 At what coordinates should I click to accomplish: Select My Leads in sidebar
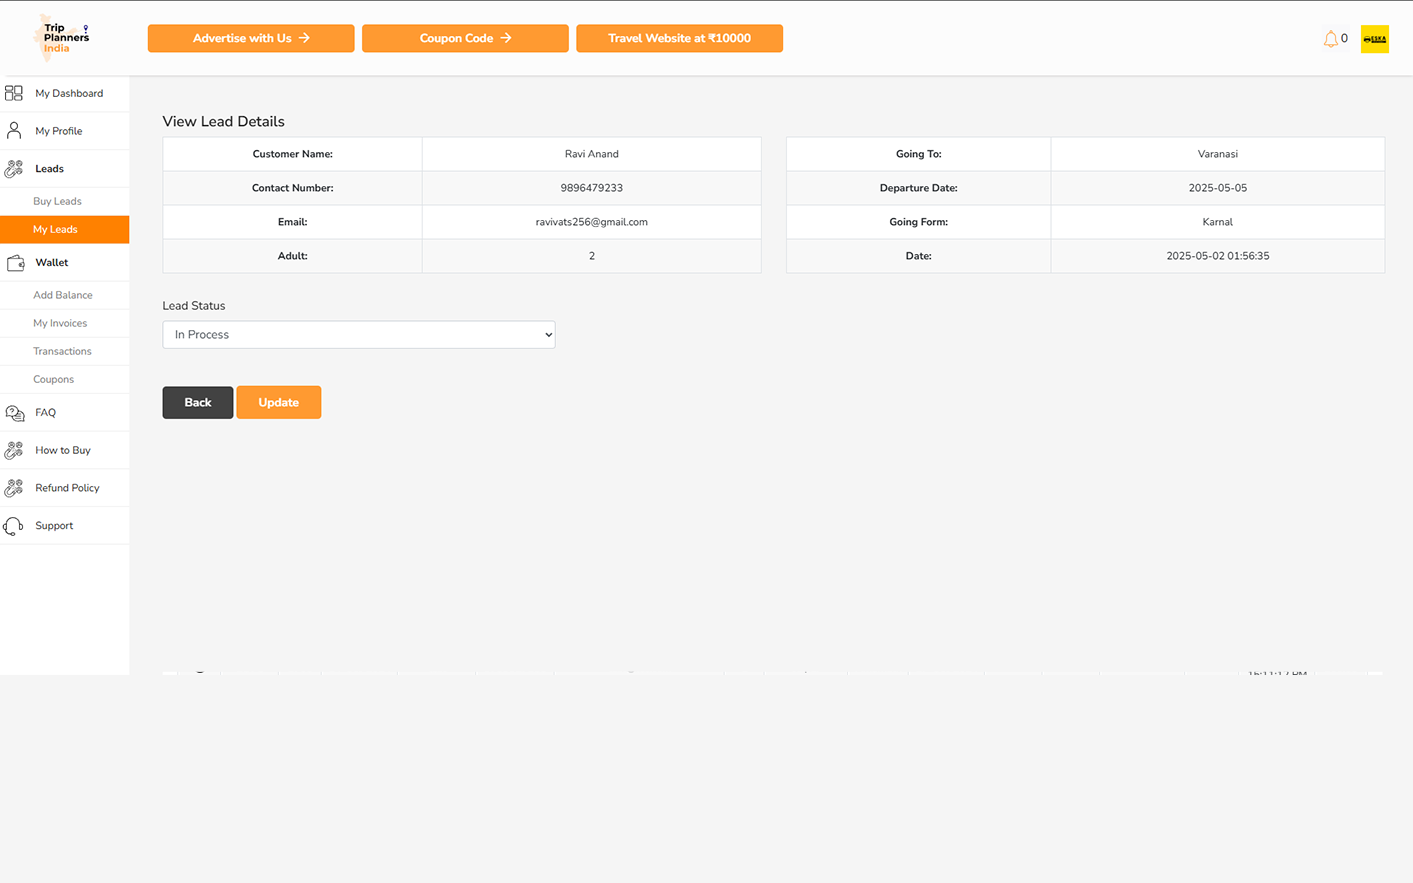[x=55, y=230]
